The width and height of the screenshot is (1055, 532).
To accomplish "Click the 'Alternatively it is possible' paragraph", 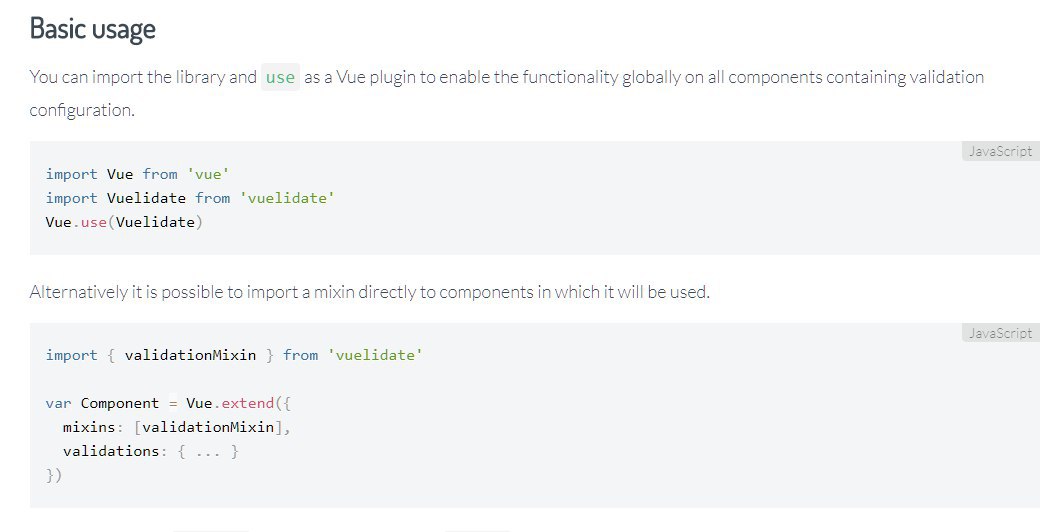I will (x=369, y=292).
